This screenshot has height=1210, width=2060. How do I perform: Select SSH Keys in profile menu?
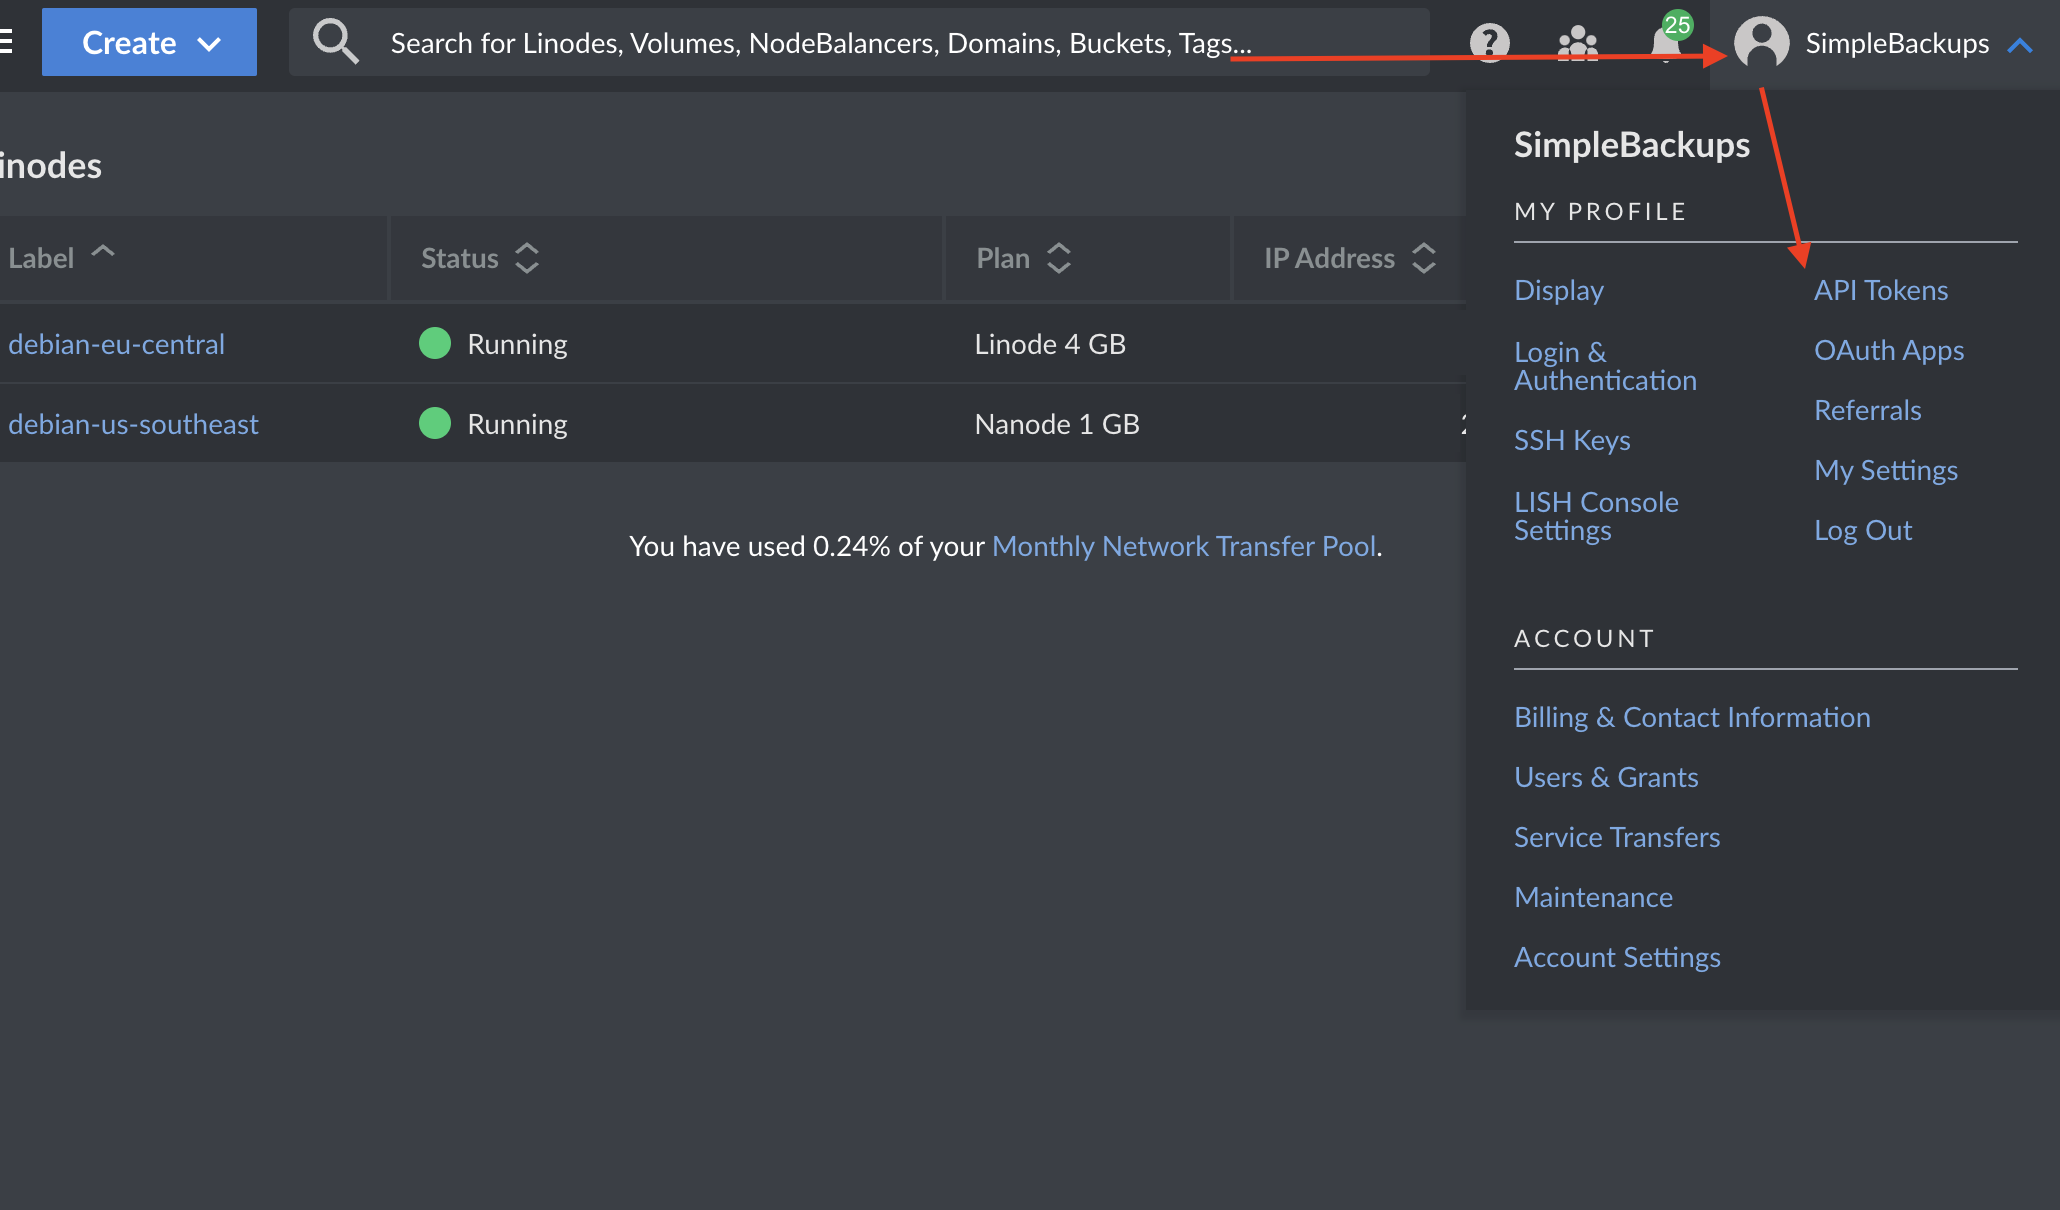coord(1572,440)
